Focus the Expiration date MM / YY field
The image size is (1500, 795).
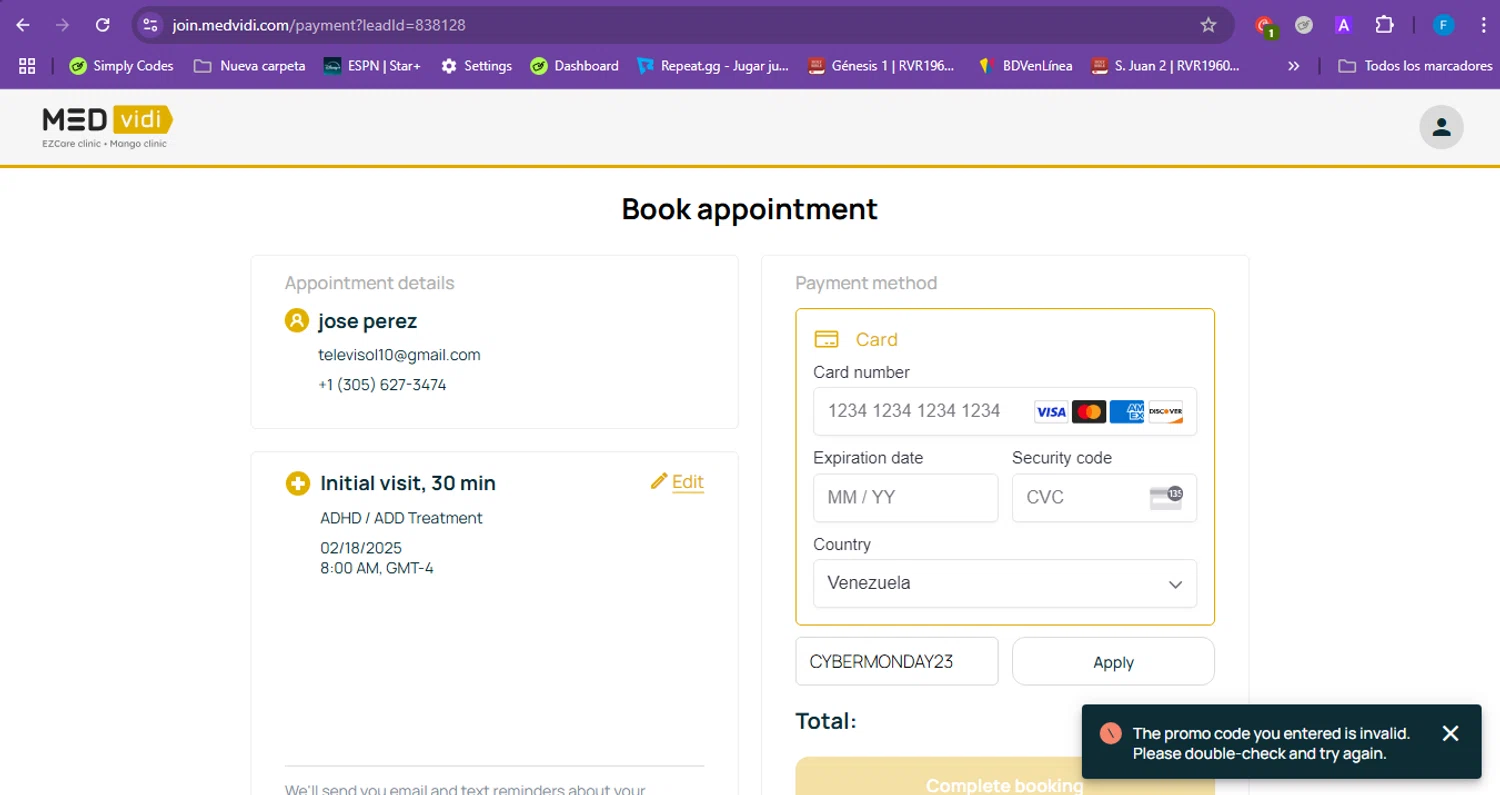coord(905,497)
